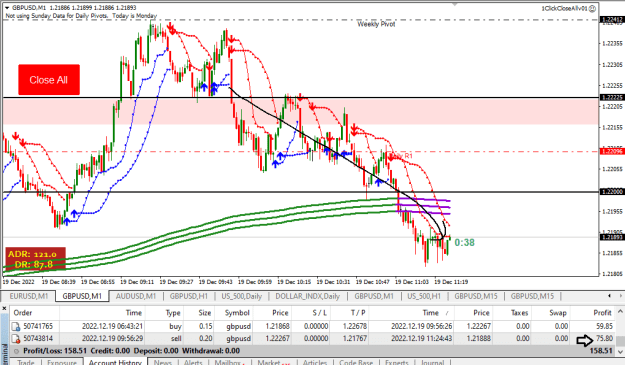Click the red Close All button
The width and height of the screenshot is (625, 365).
pyautogui.click(x=49, y=80)
